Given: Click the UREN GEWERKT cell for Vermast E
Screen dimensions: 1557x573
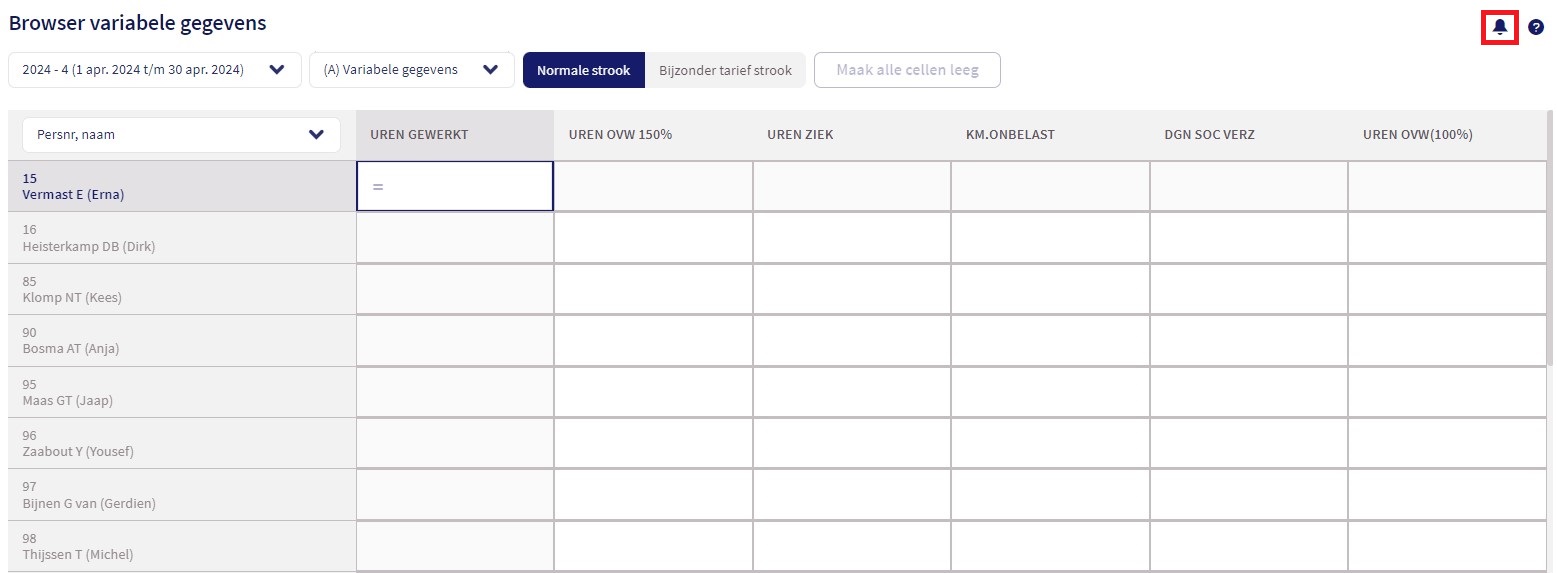Looking at the screenshot, I should coord(455,186).
